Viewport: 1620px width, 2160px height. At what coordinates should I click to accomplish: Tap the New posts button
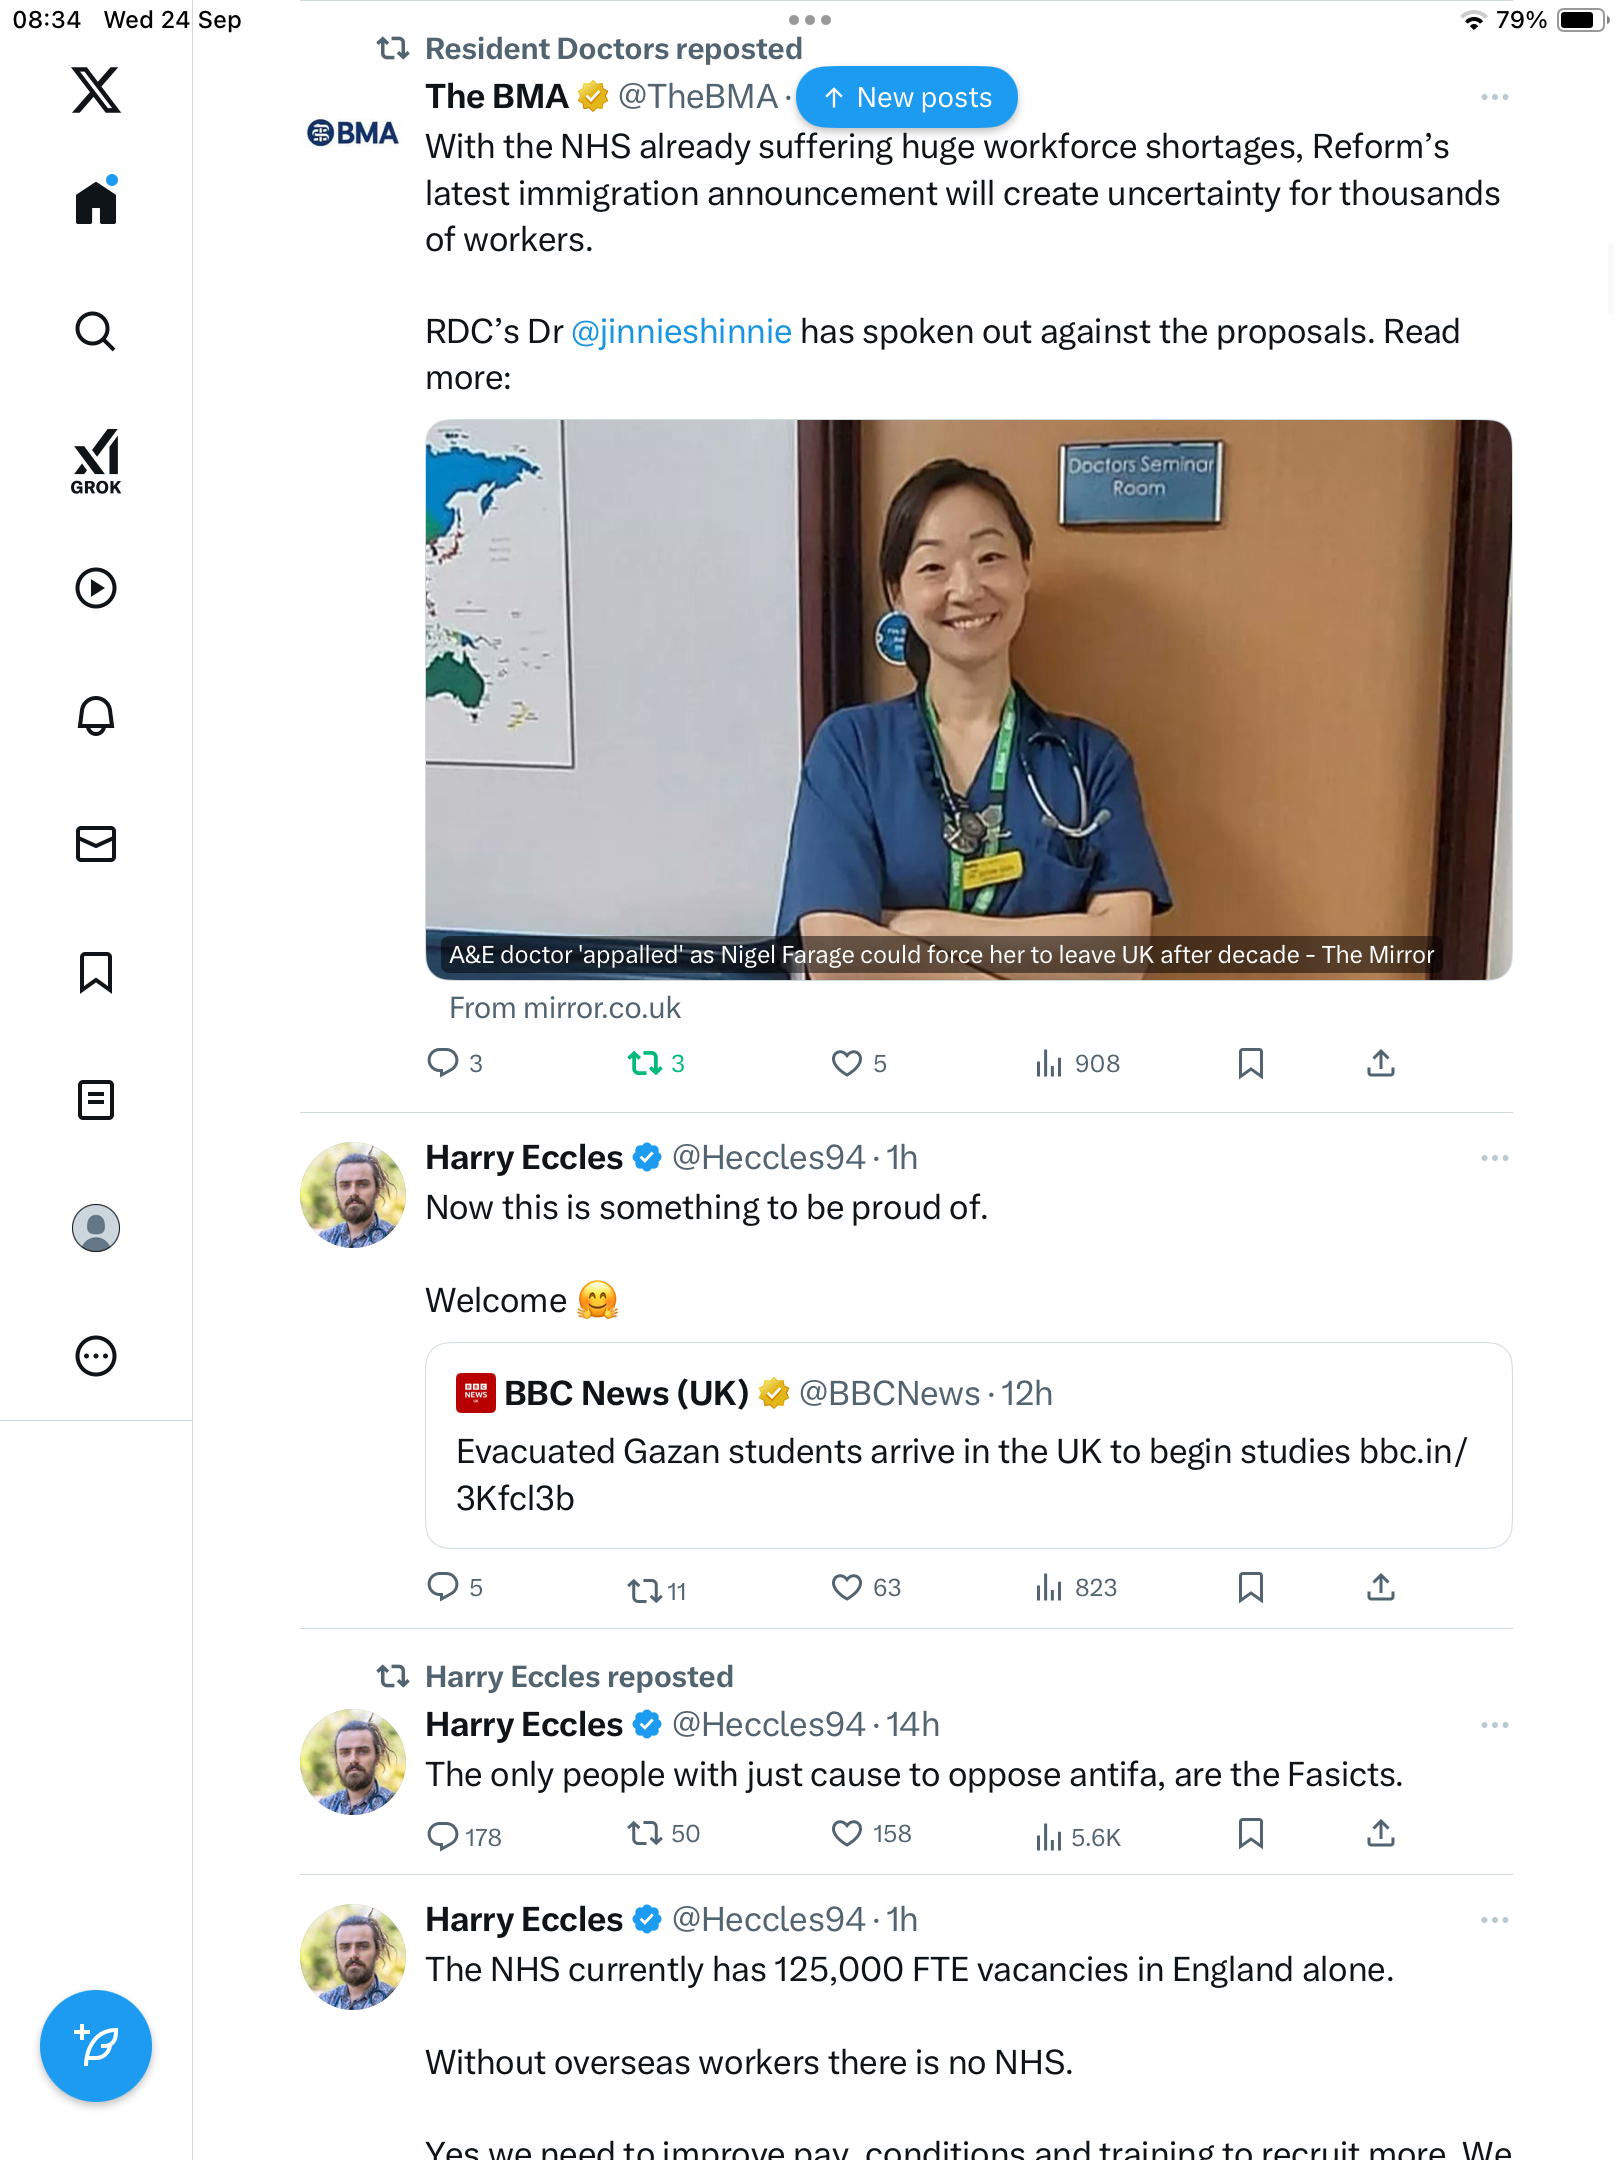pos(907,97)
